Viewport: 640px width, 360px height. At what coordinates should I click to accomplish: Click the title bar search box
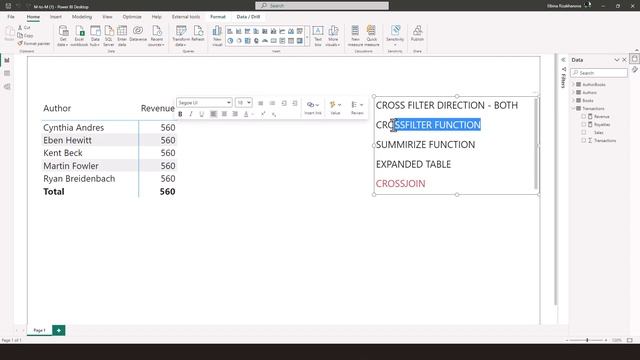(322, 6)
